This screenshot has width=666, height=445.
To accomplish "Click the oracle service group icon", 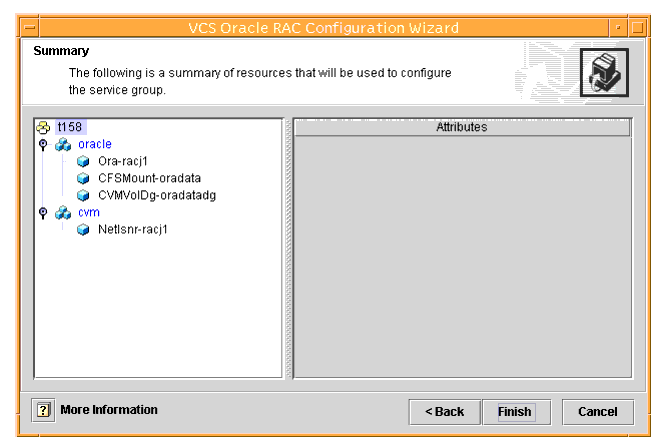I will [x=63, y=144].
